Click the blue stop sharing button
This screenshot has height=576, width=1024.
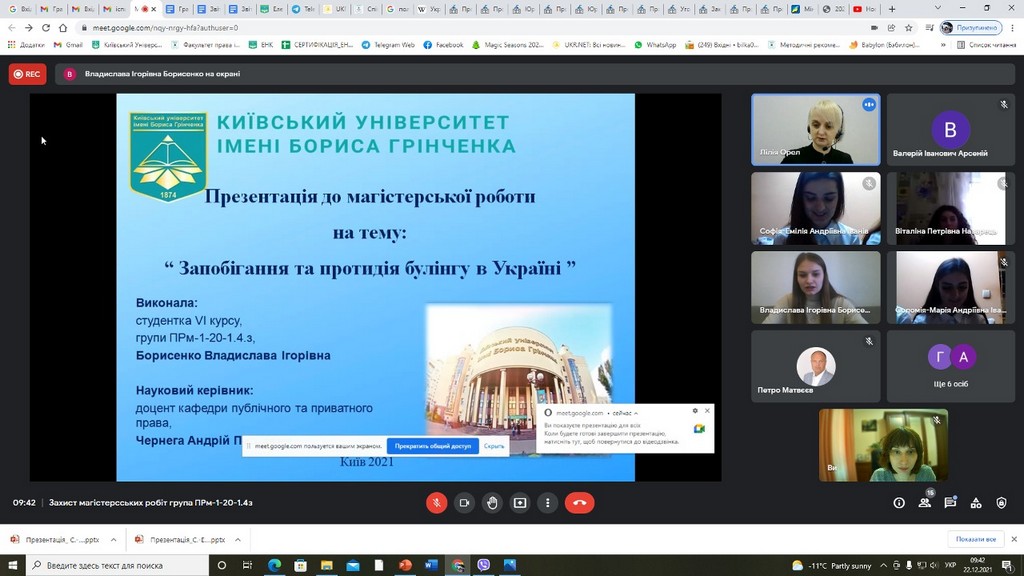432,446
